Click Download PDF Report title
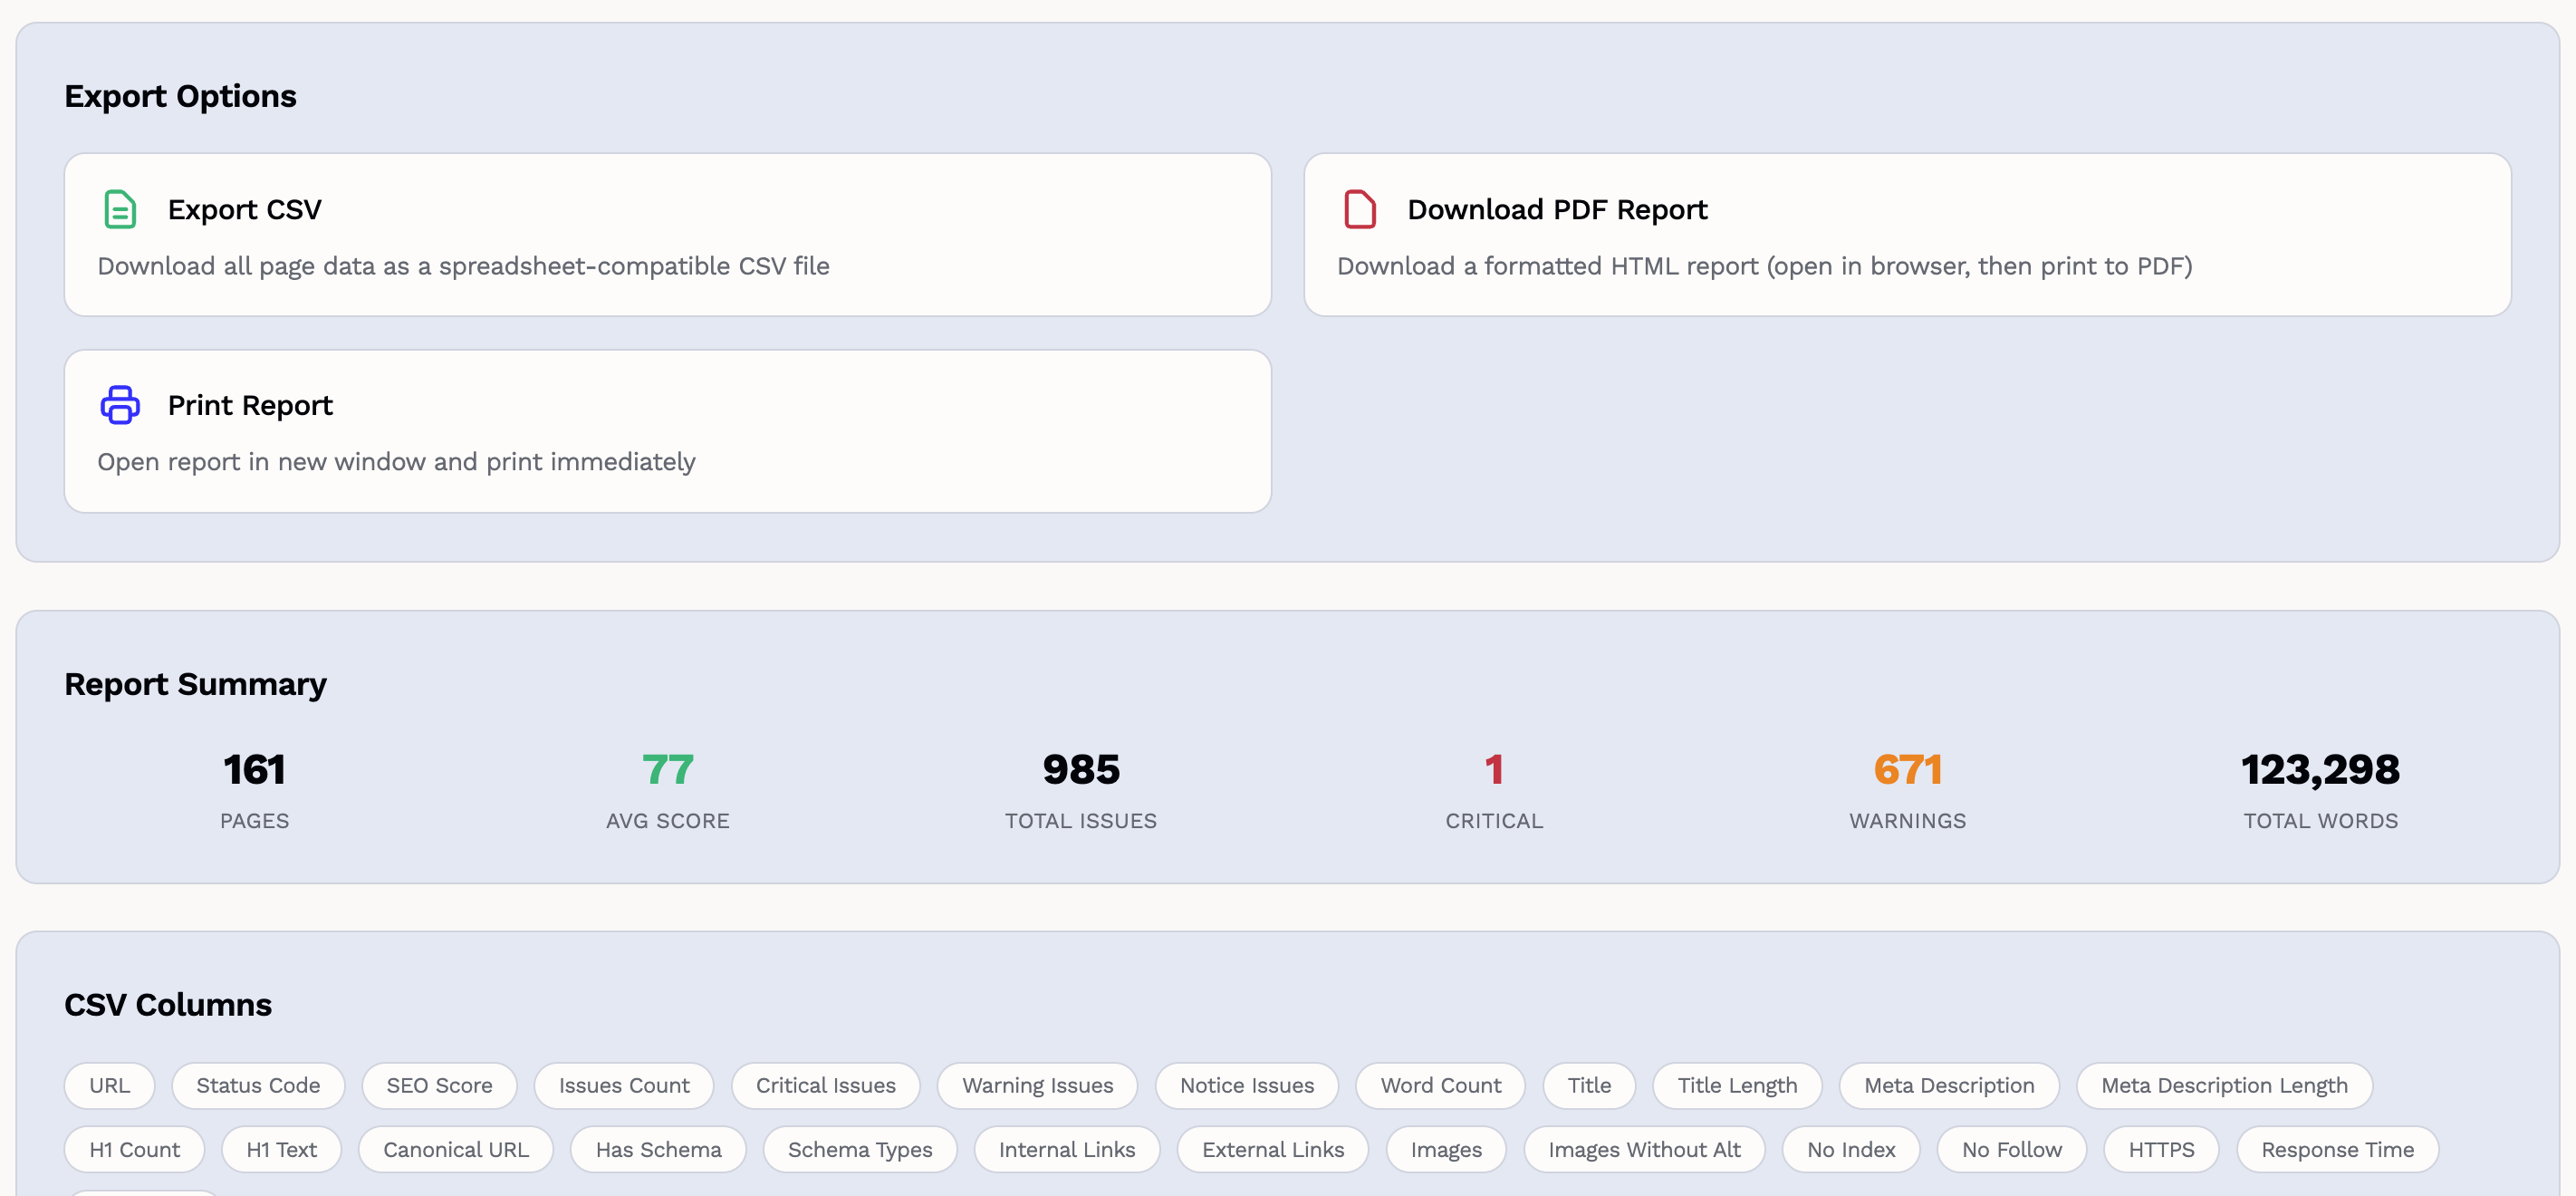This screenshot has height=1196, width=2576. (x=1556, y=210)
